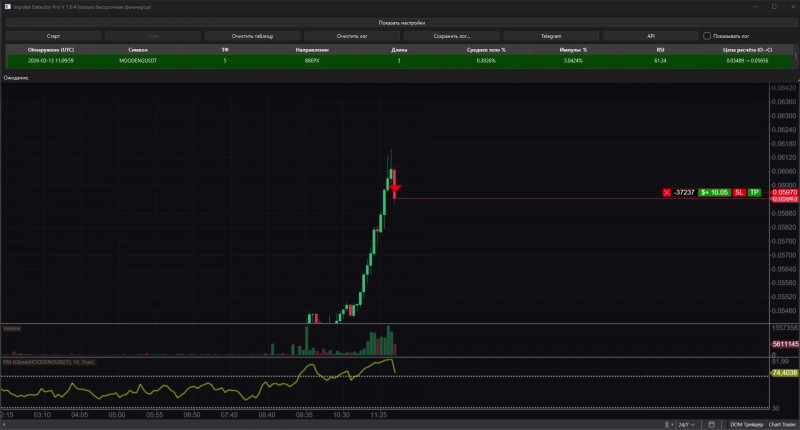Click the 'Очистить лог' button
Image resolution: width=800 pixels, height=430 pixels.
352,36
